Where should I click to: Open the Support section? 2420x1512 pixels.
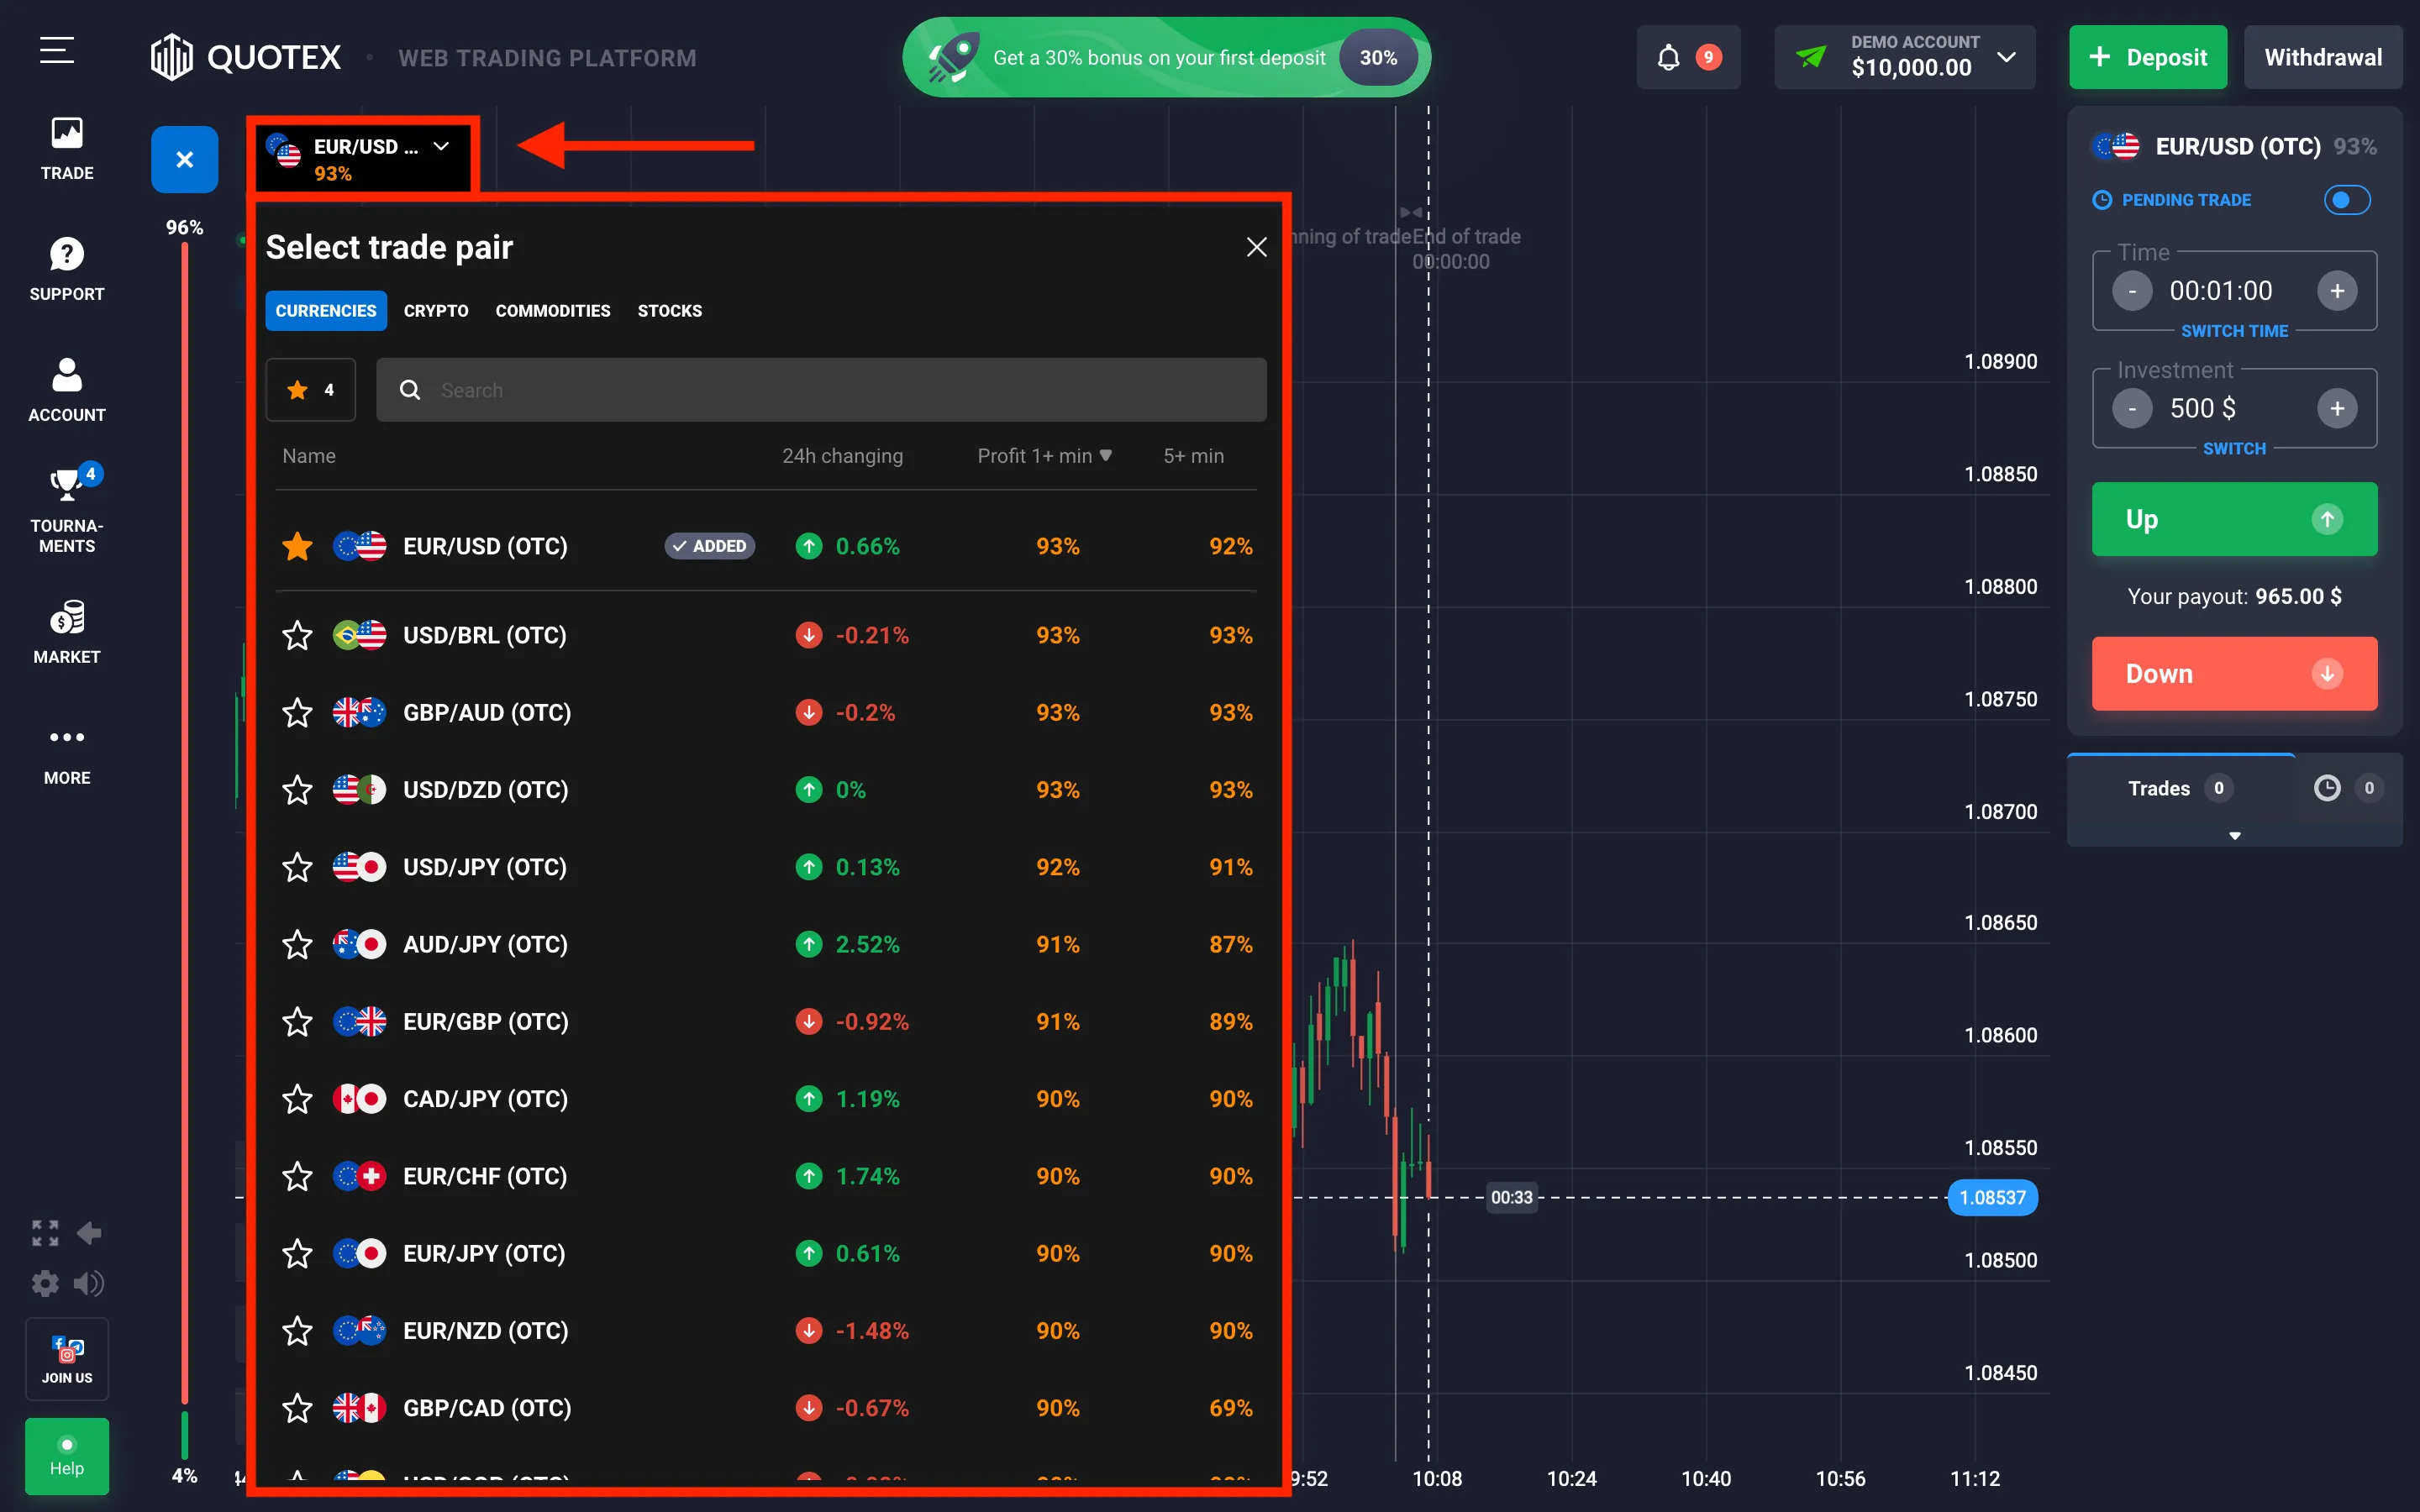click(x=67, y=269)
